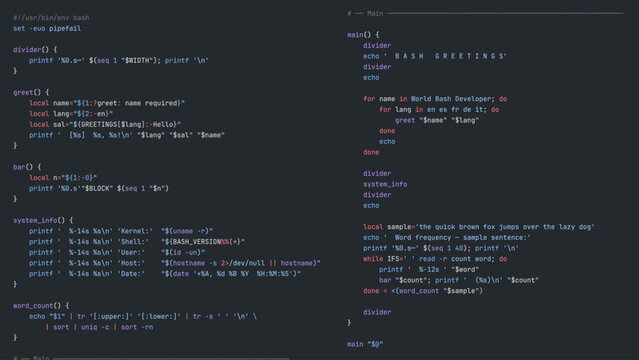Click the printf line for 'Kernel:' with uname -r
Viewport: 639px width, 360px height.
121,231
